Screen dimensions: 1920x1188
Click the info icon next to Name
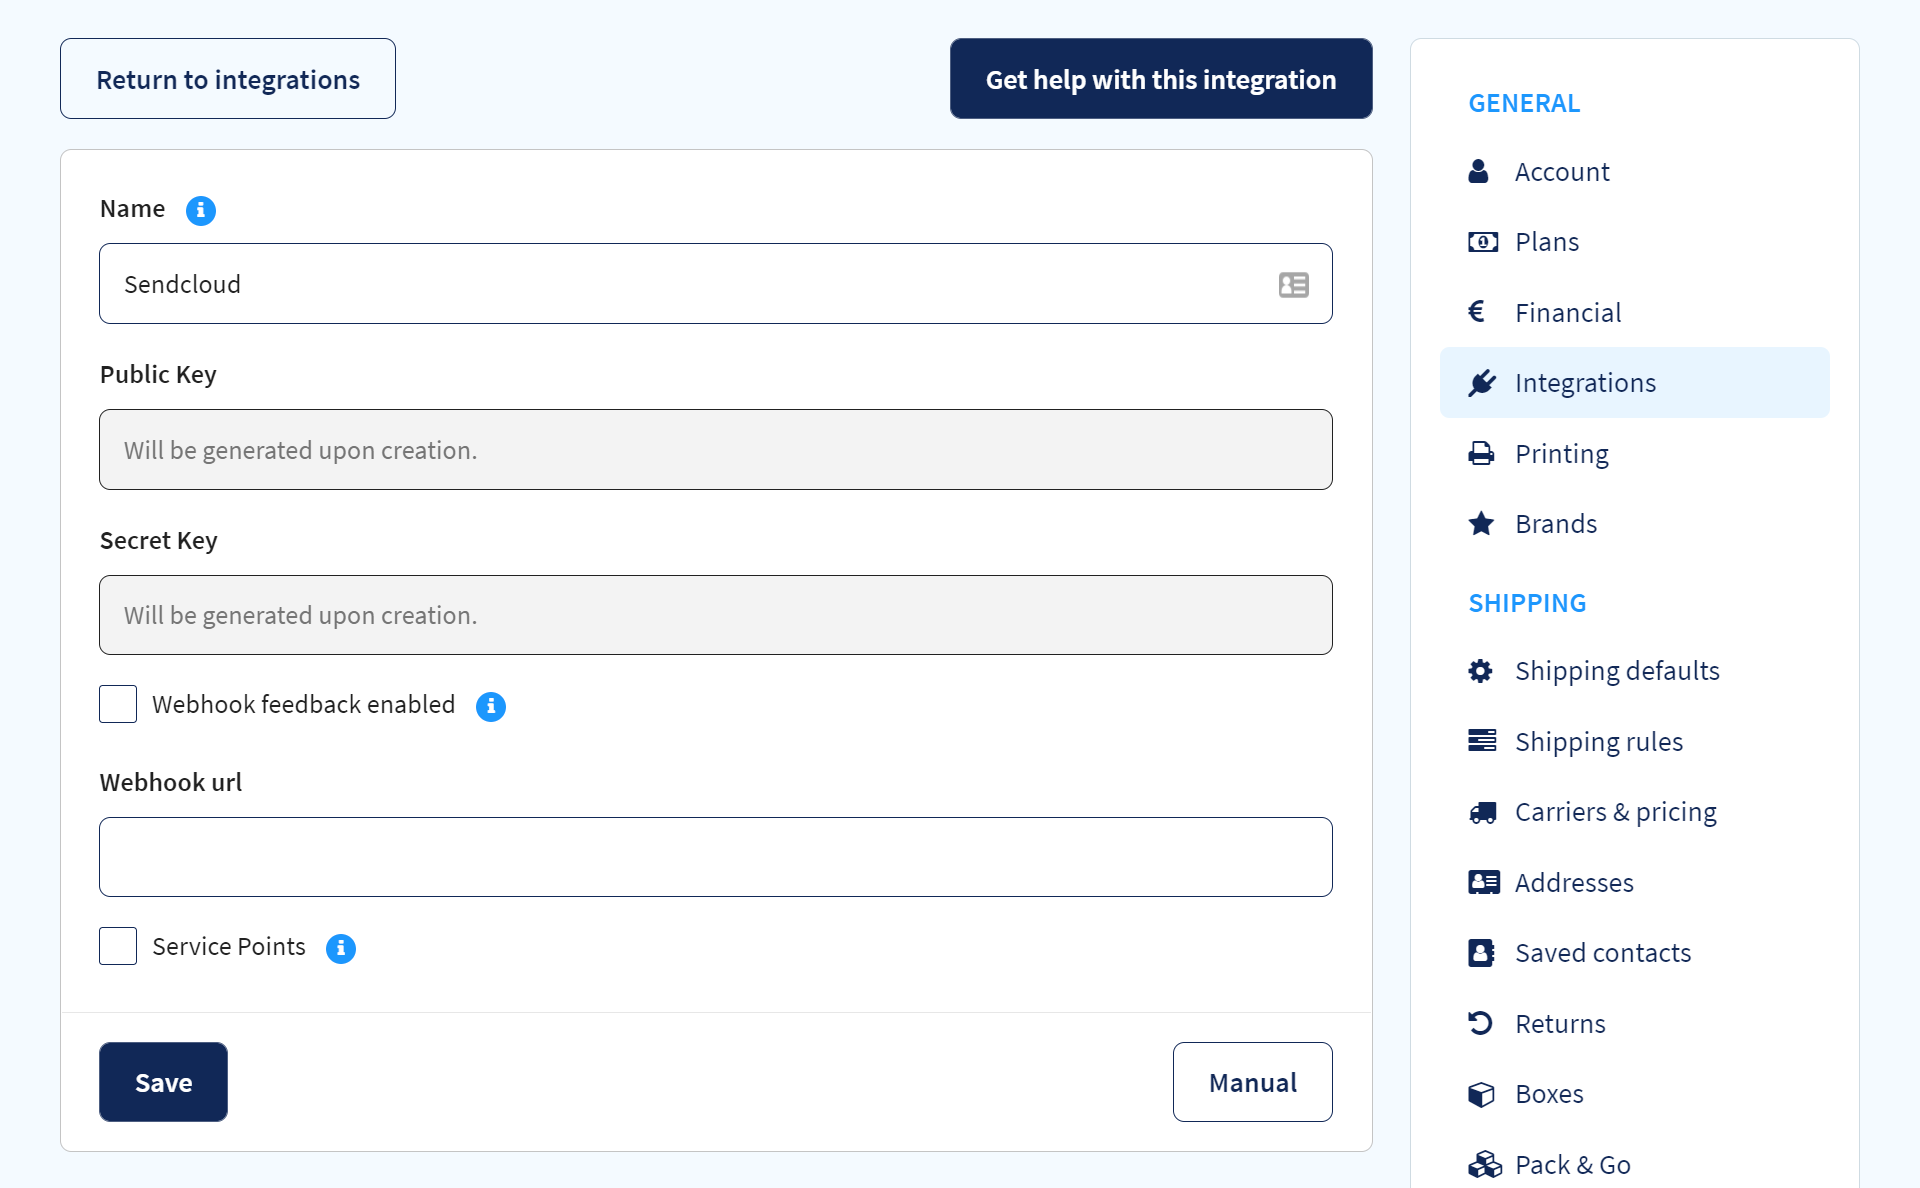click(x=201, y=210)
